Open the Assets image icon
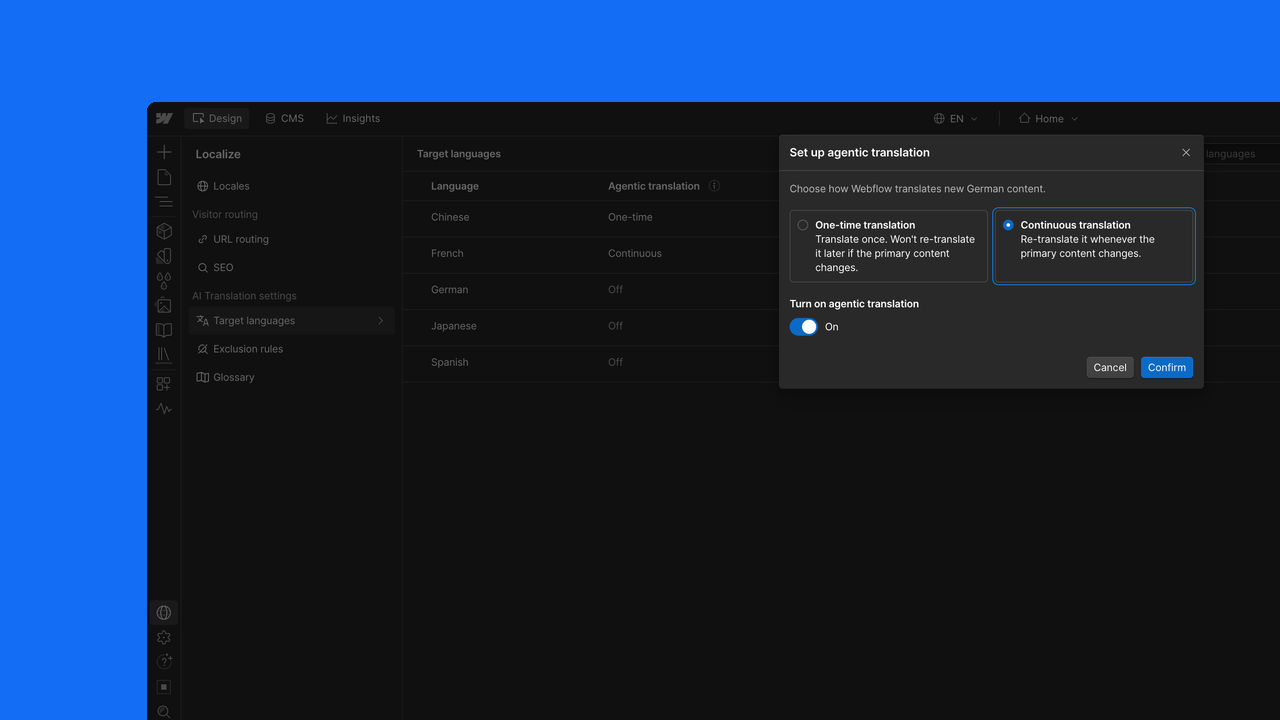 tap(164, 305)
